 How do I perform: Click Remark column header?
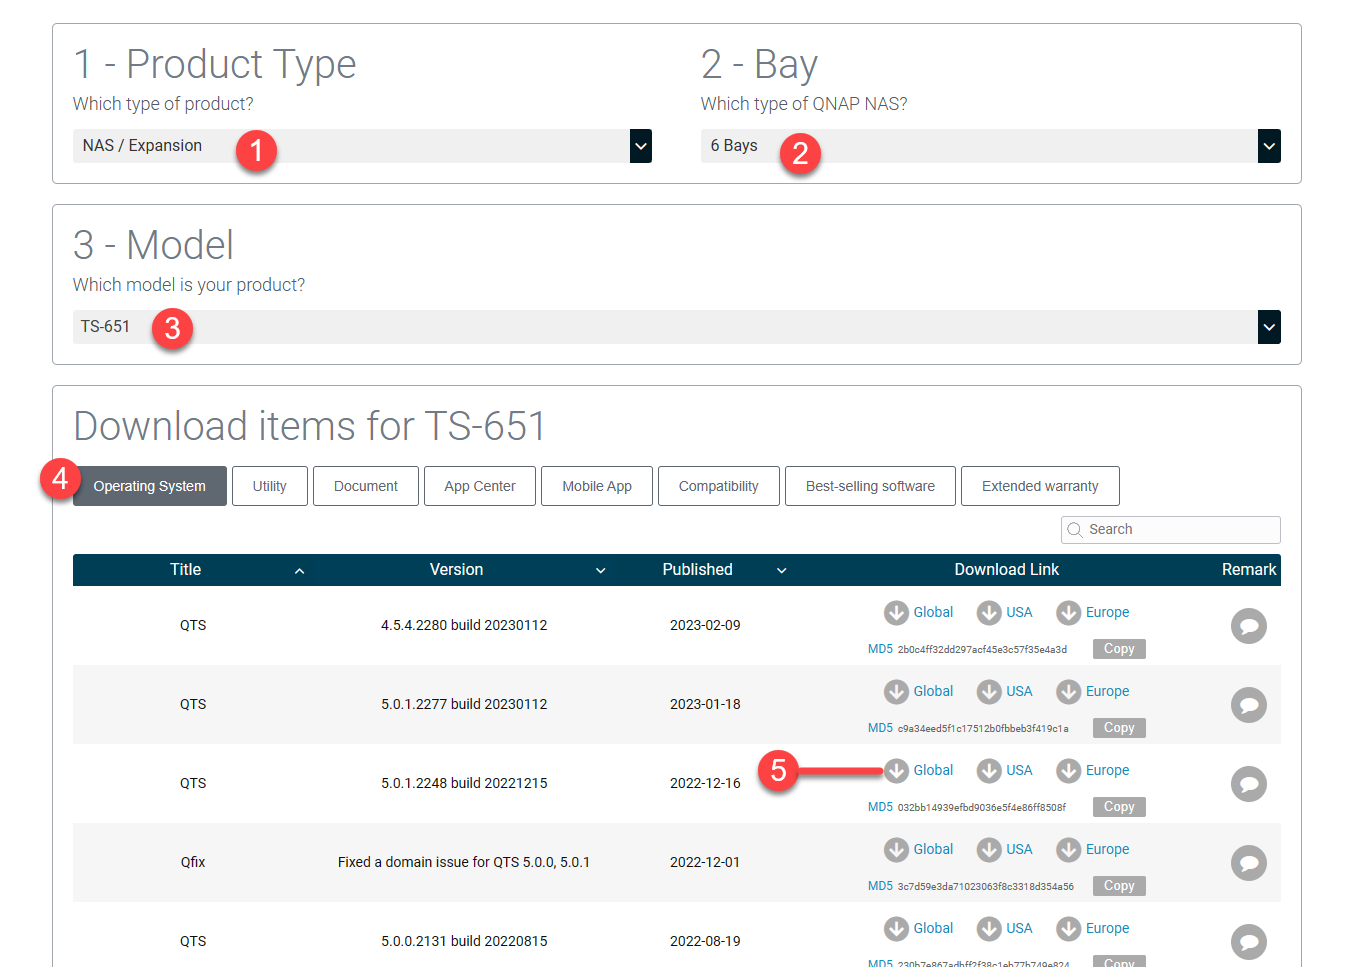pos(1249,570)
